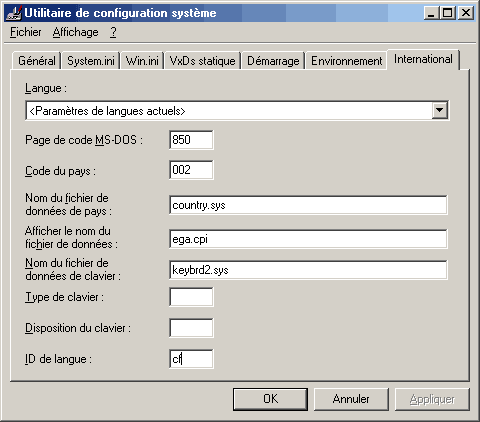Switch to the Général tab
The width and height of the screenshot is (480, 422).
coord(37,61)
